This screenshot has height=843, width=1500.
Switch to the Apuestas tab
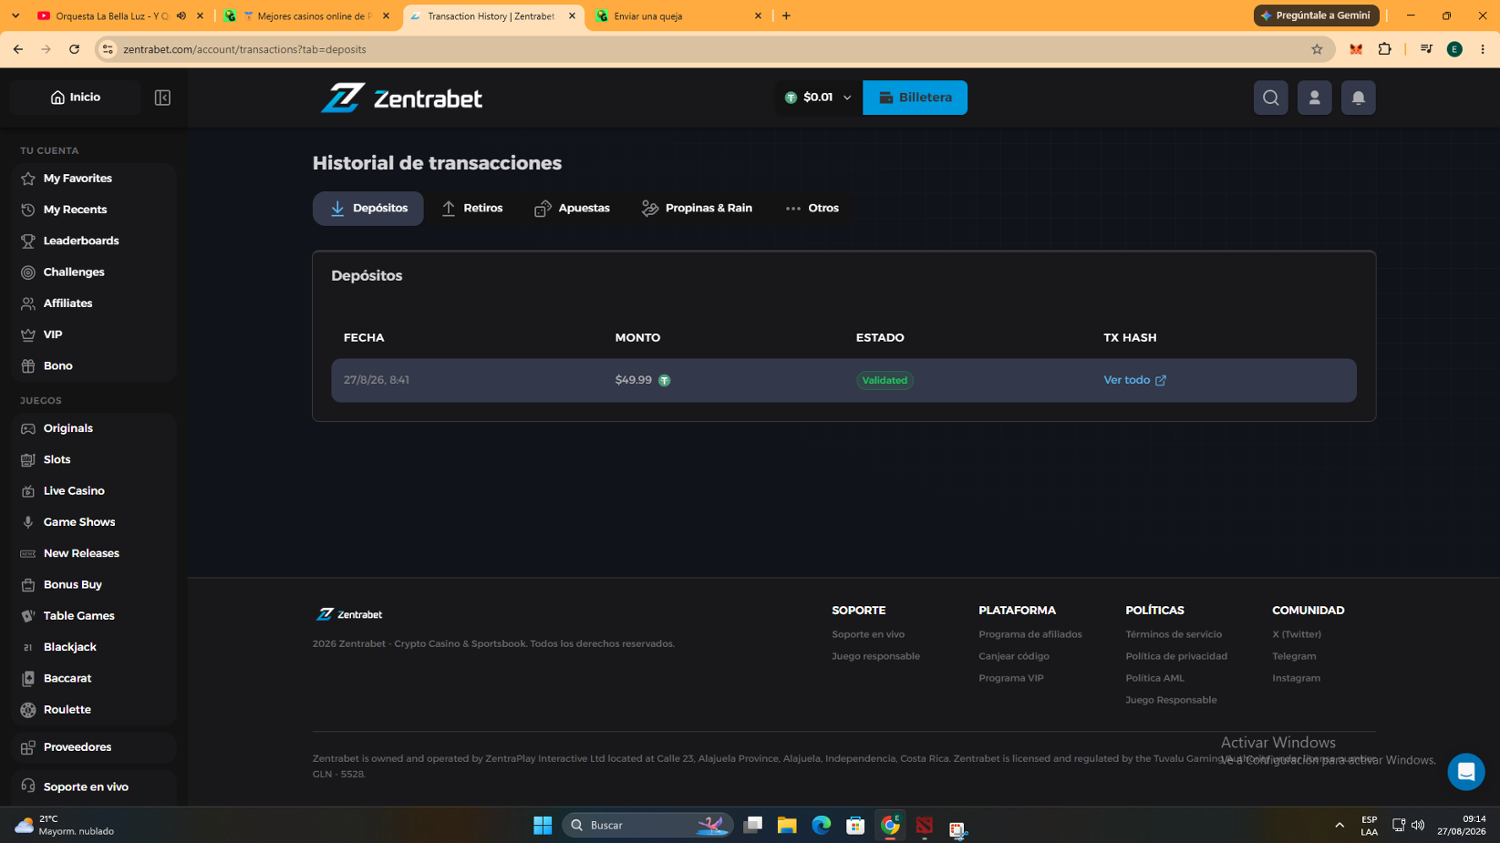pyautogui.click(x=572, y=208)
